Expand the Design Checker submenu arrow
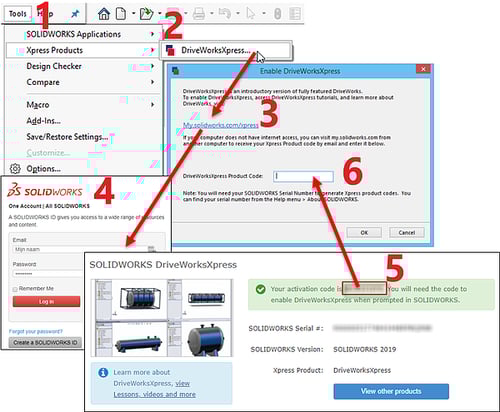 point(152,66)
